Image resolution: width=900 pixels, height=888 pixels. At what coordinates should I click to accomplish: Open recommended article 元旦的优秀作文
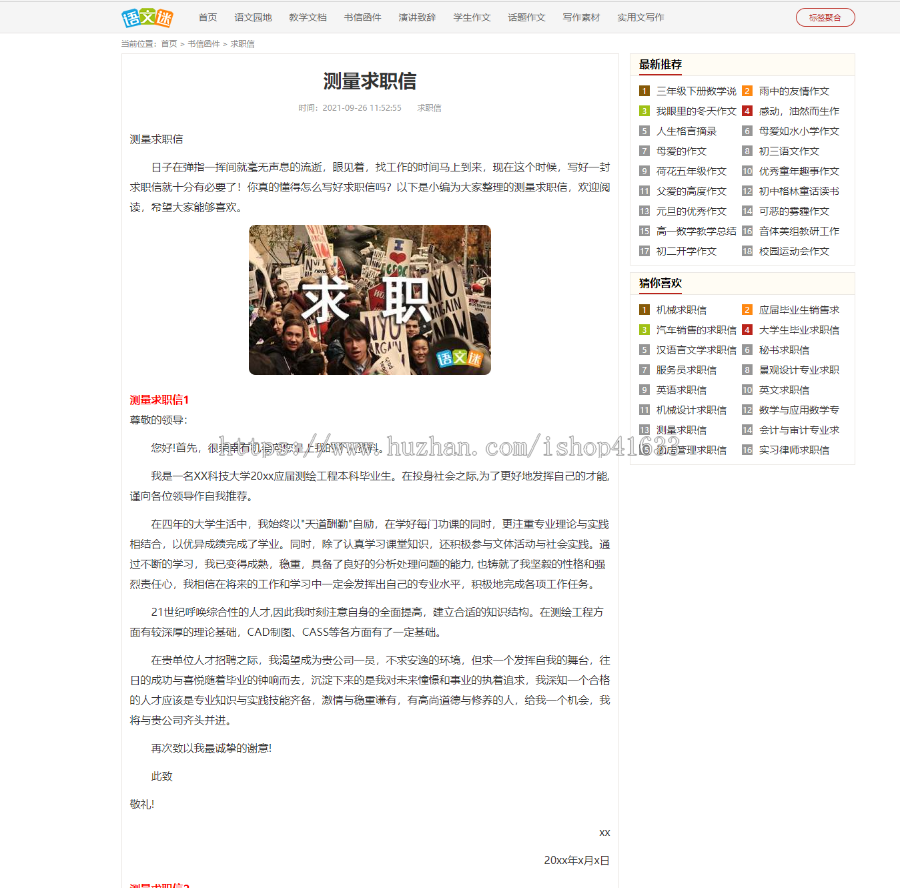tap(691, 212)
